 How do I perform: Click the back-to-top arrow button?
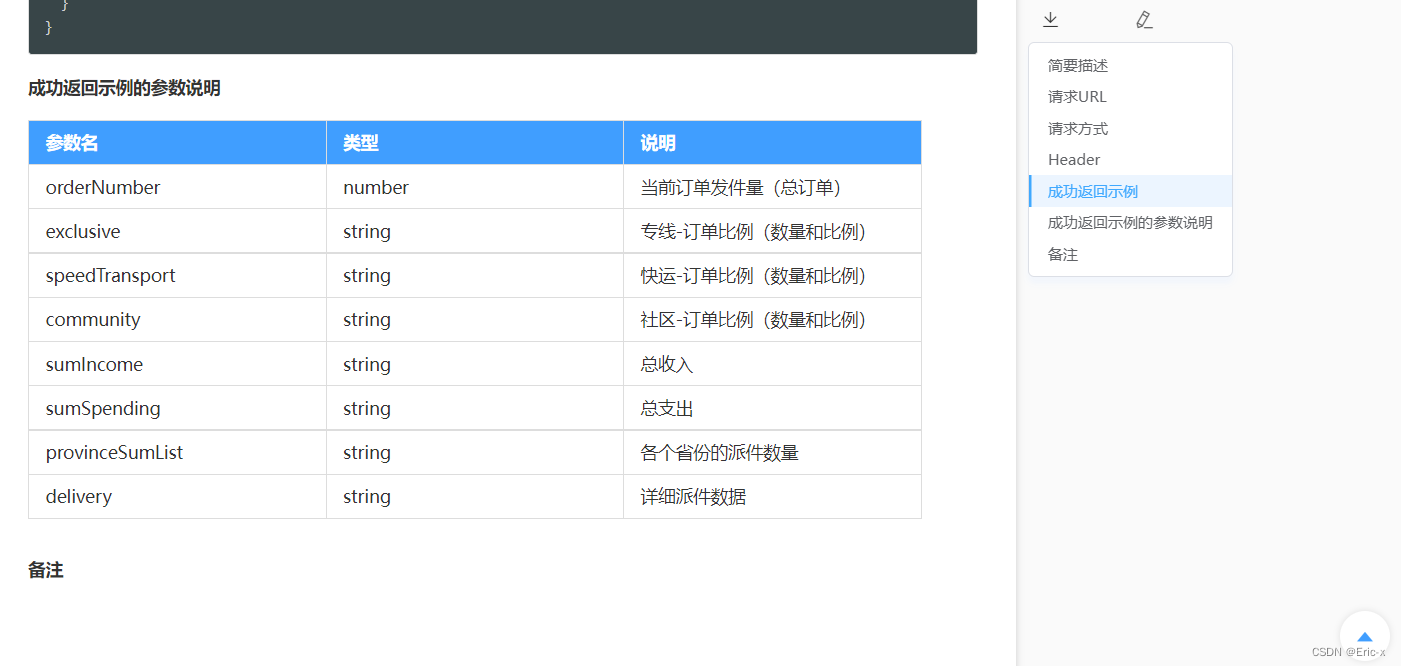[x=1364, y=636]
